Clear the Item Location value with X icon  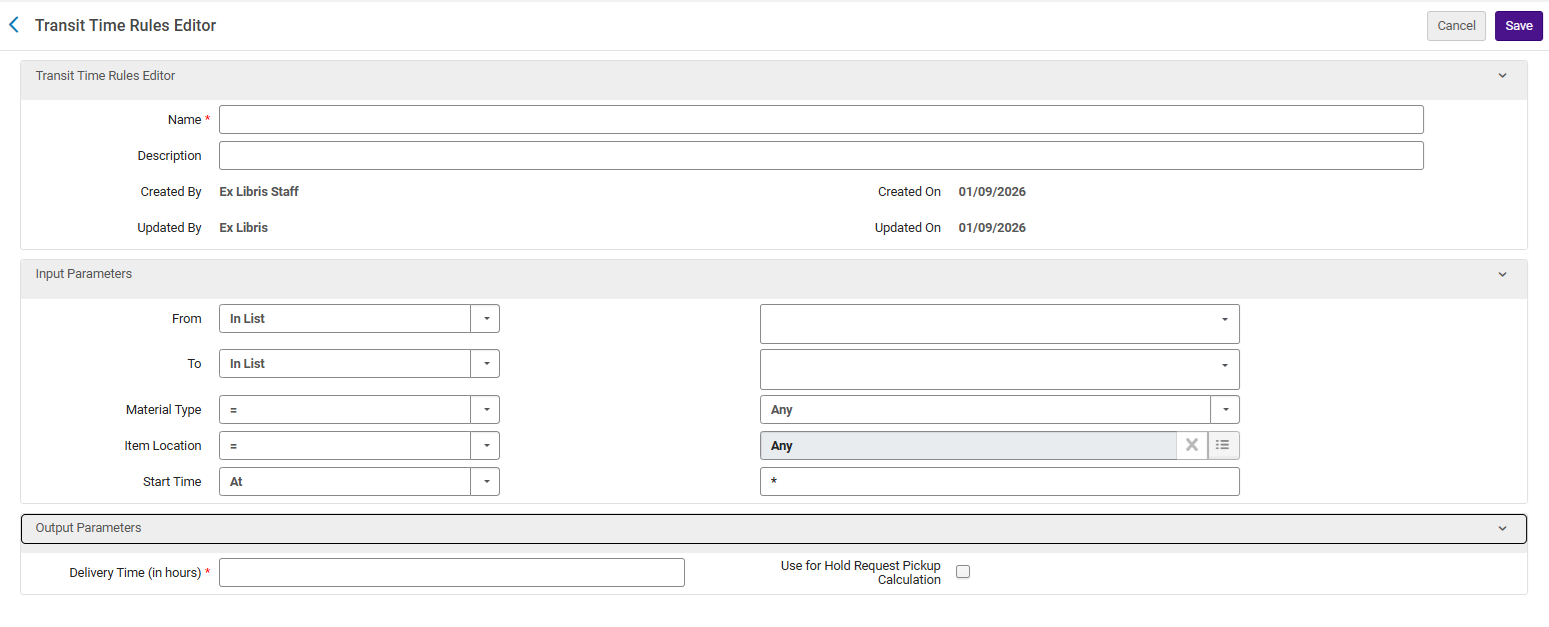tap(1191, 445)
